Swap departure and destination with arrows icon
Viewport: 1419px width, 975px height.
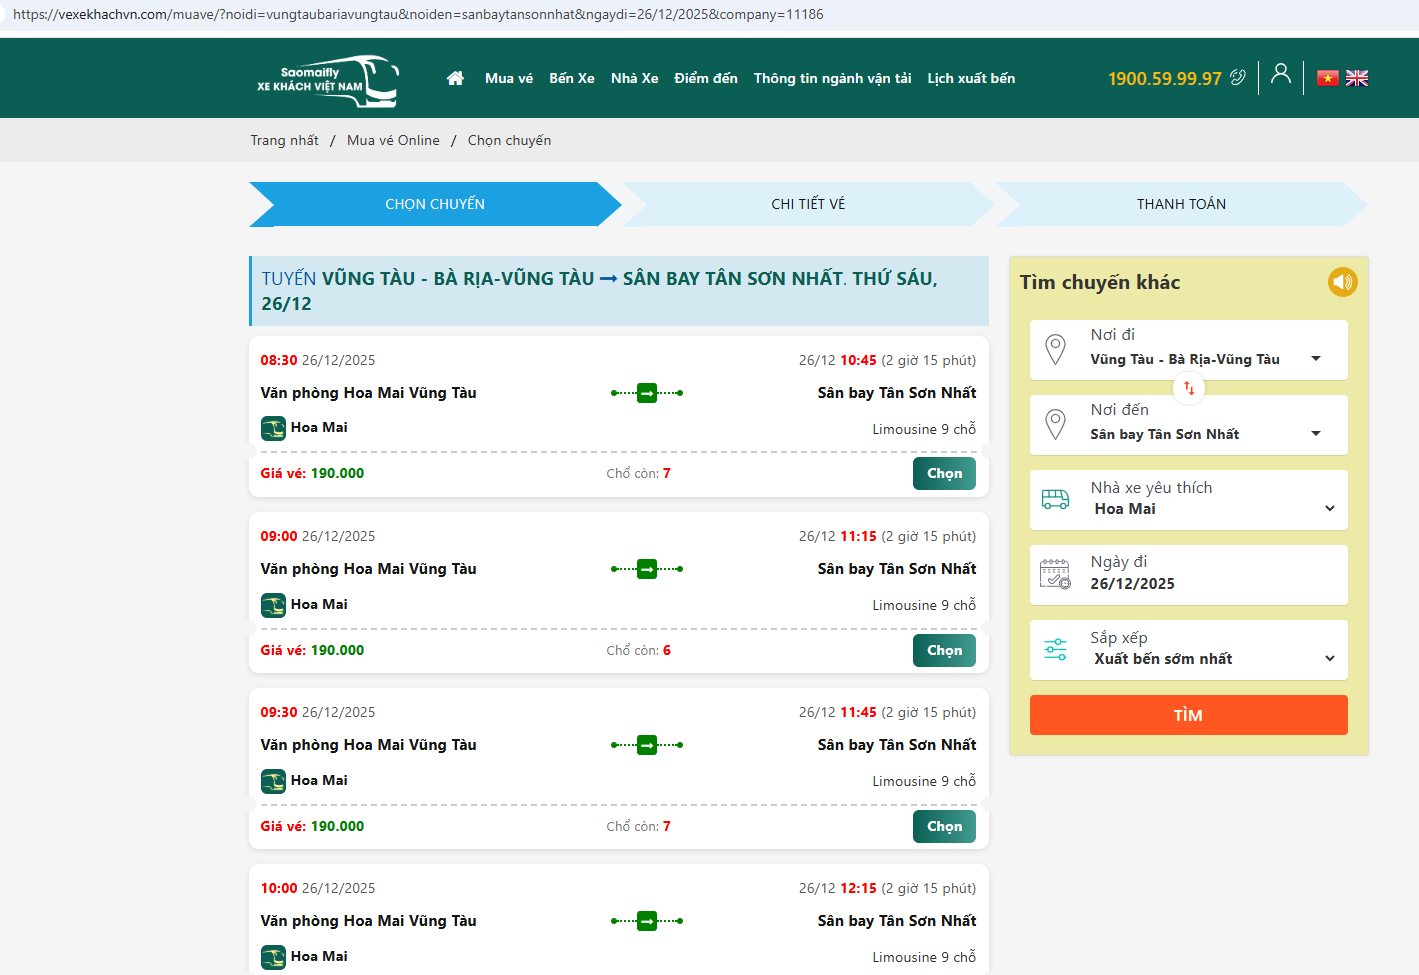1189,388
